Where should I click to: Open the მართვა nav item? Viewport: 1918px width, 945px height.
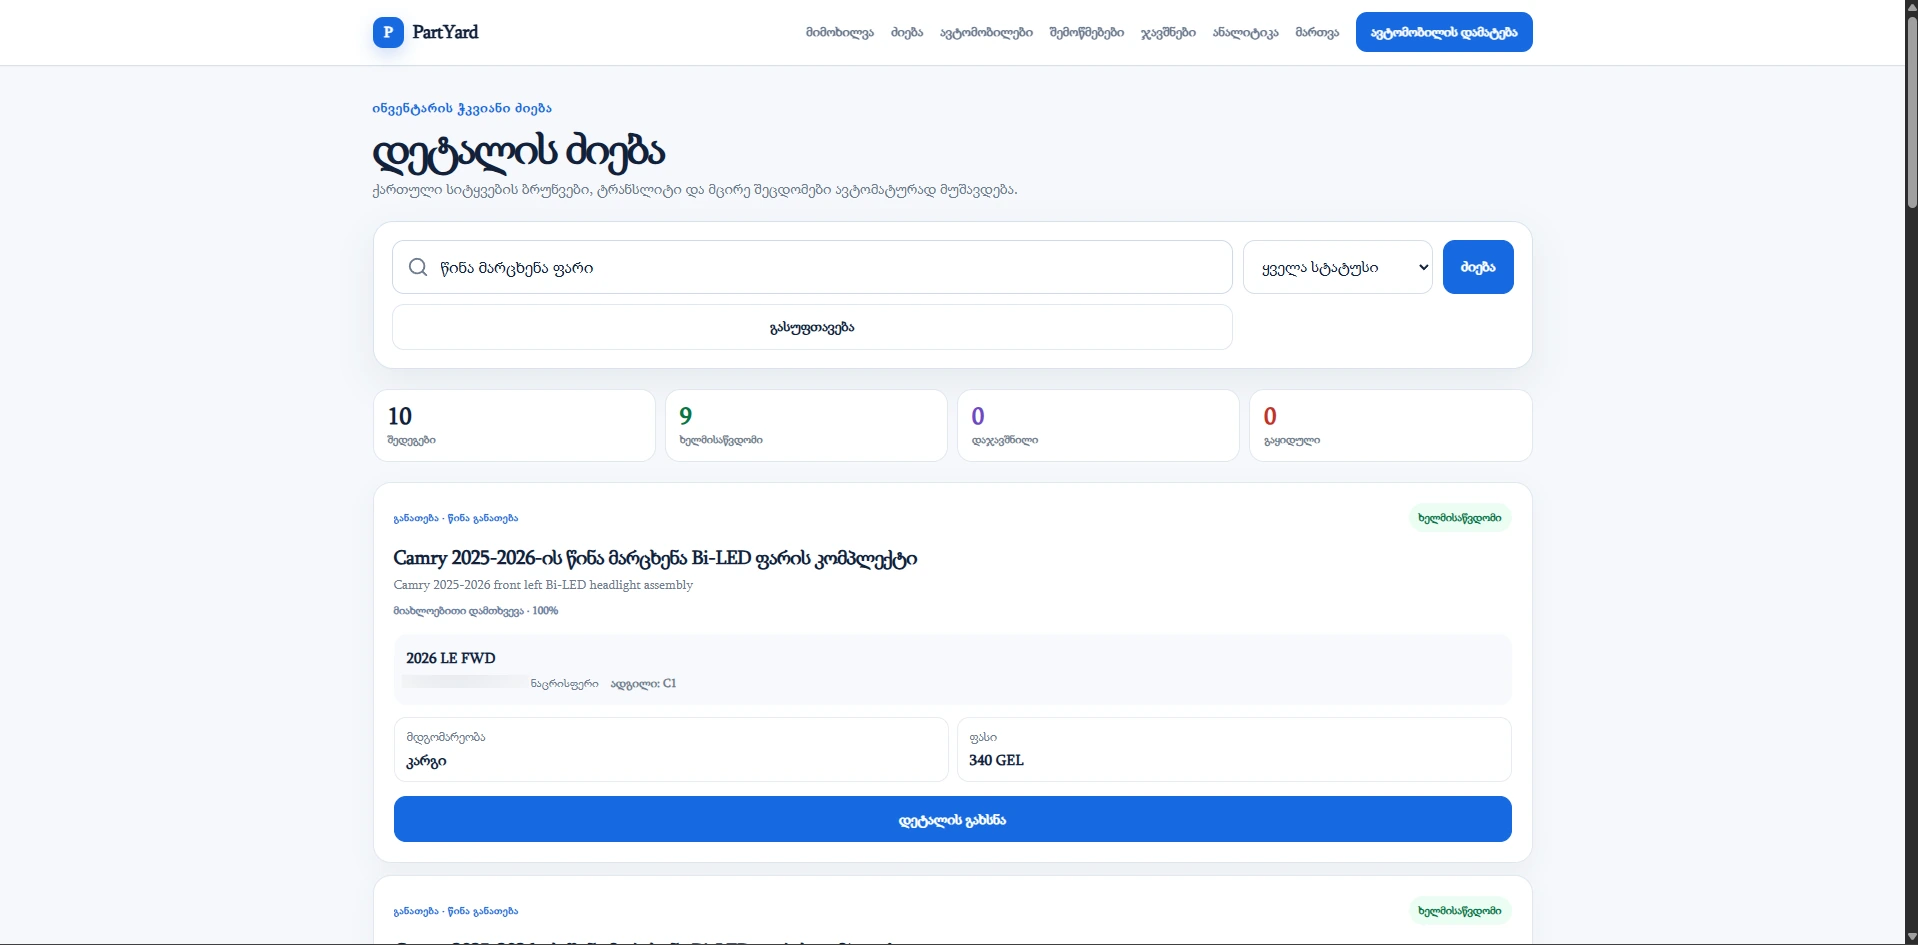[x=1317, y=32]
